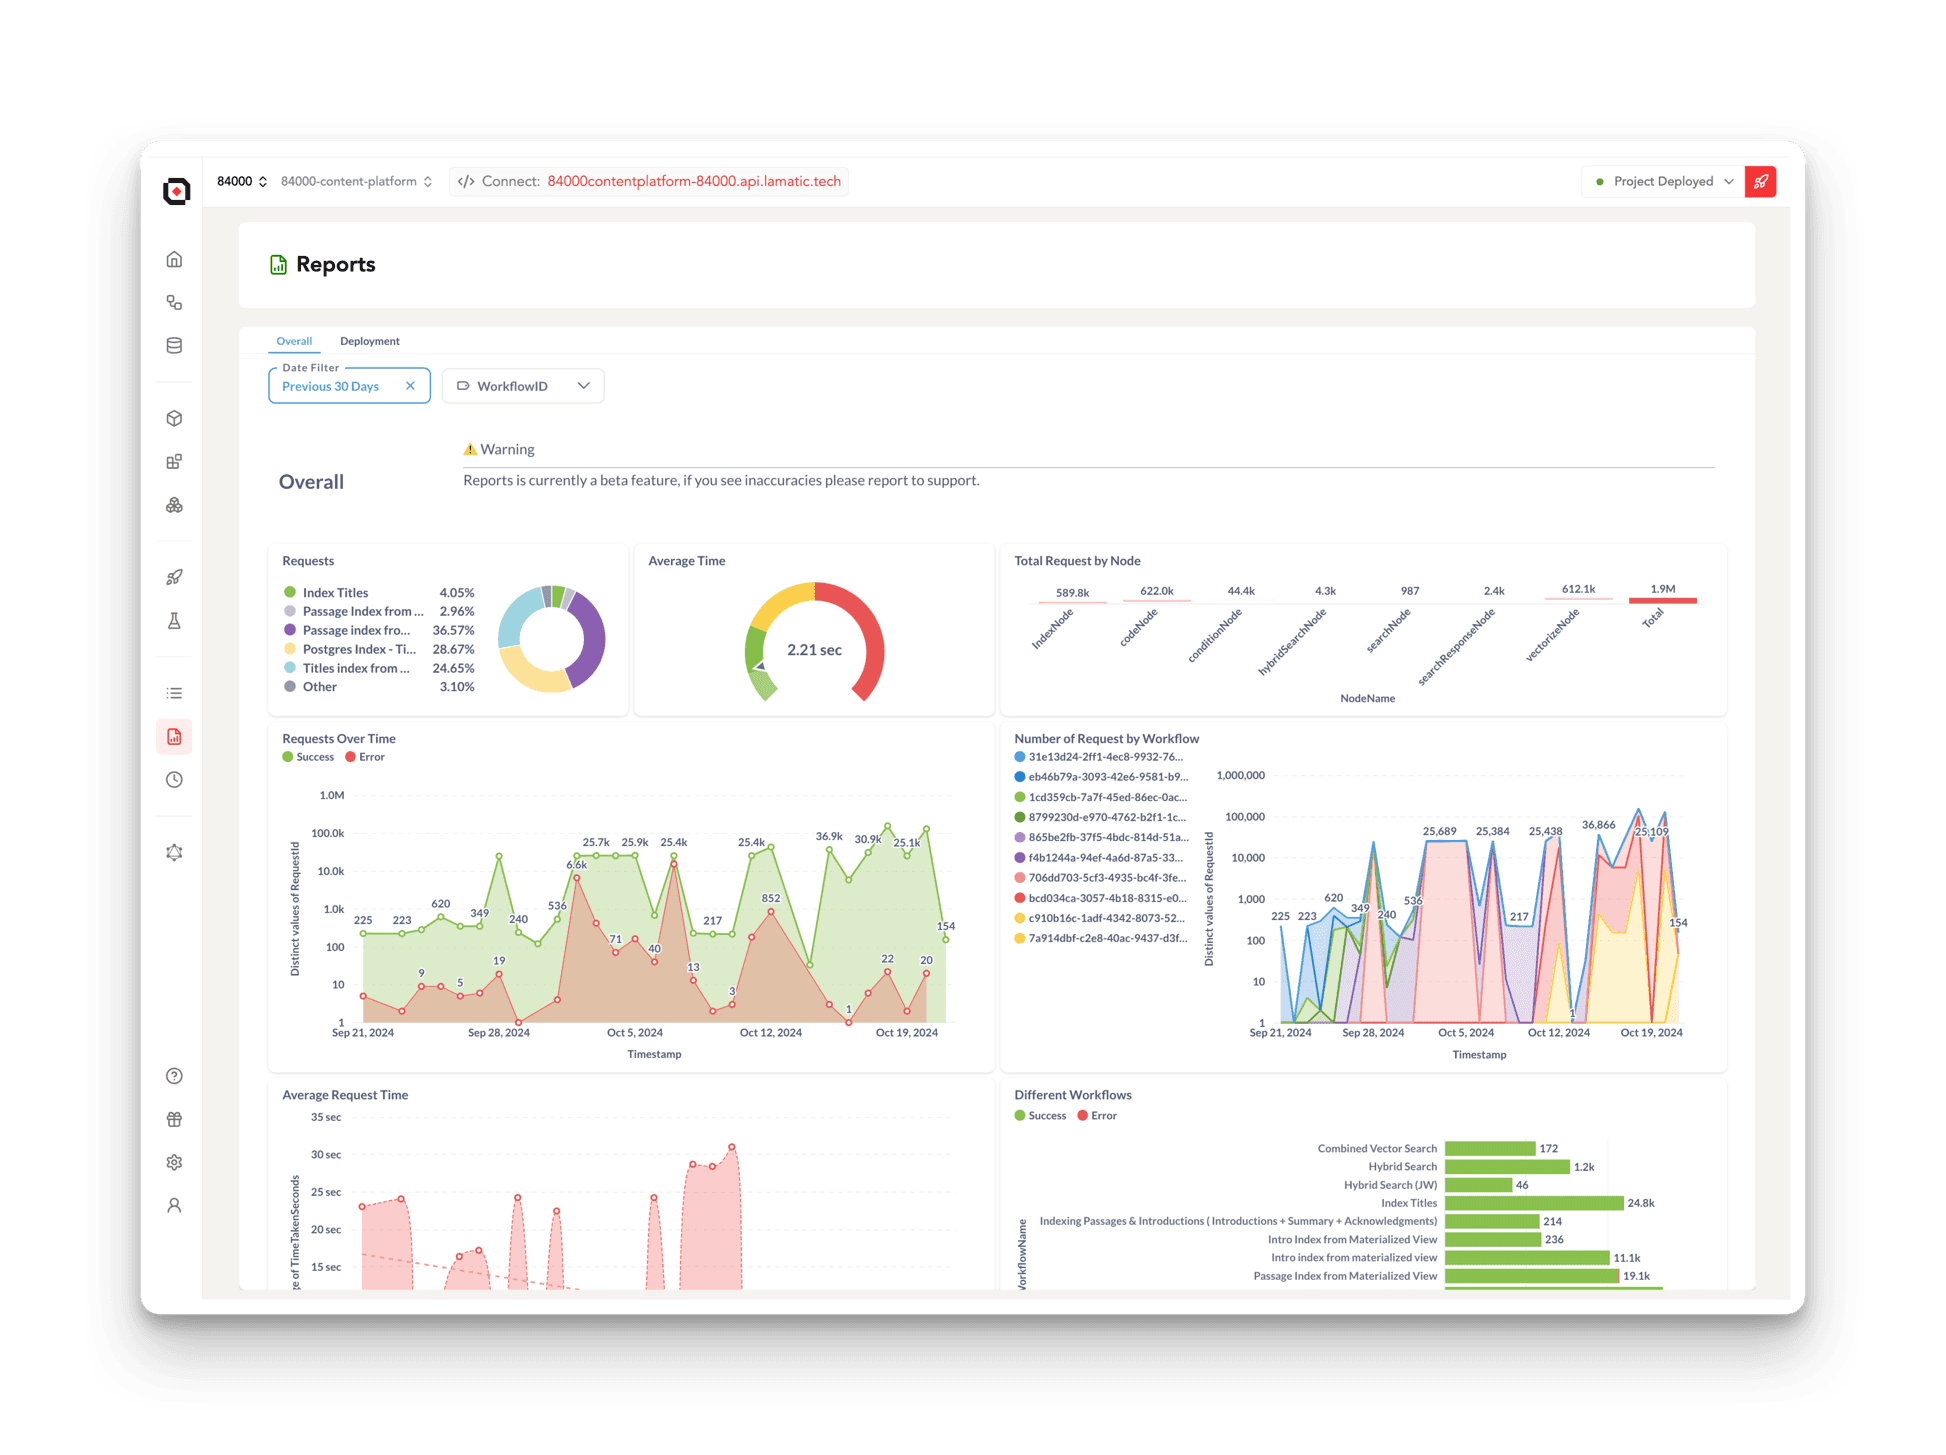Click Combined Vector Search workflow label
The height and width of the screenshot is (1455, 1946).
click(x=1377, y=1148)
